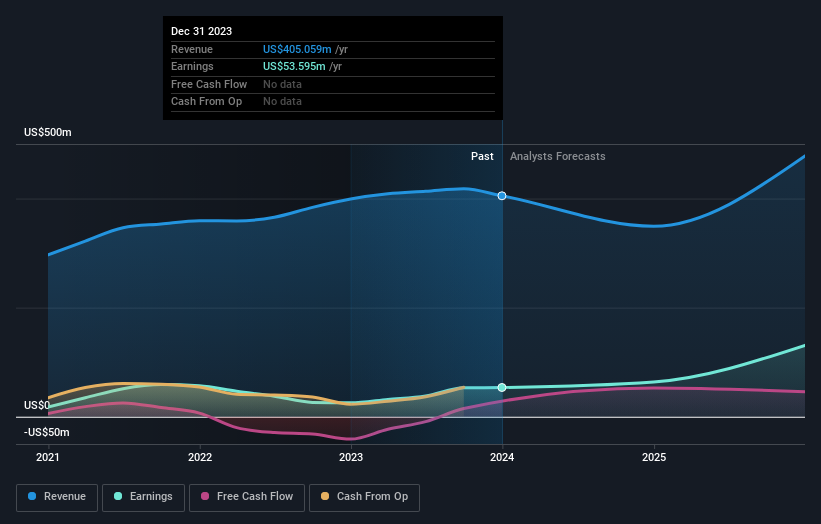Select the Revenue data point at 2024

[x=502, y=196]
